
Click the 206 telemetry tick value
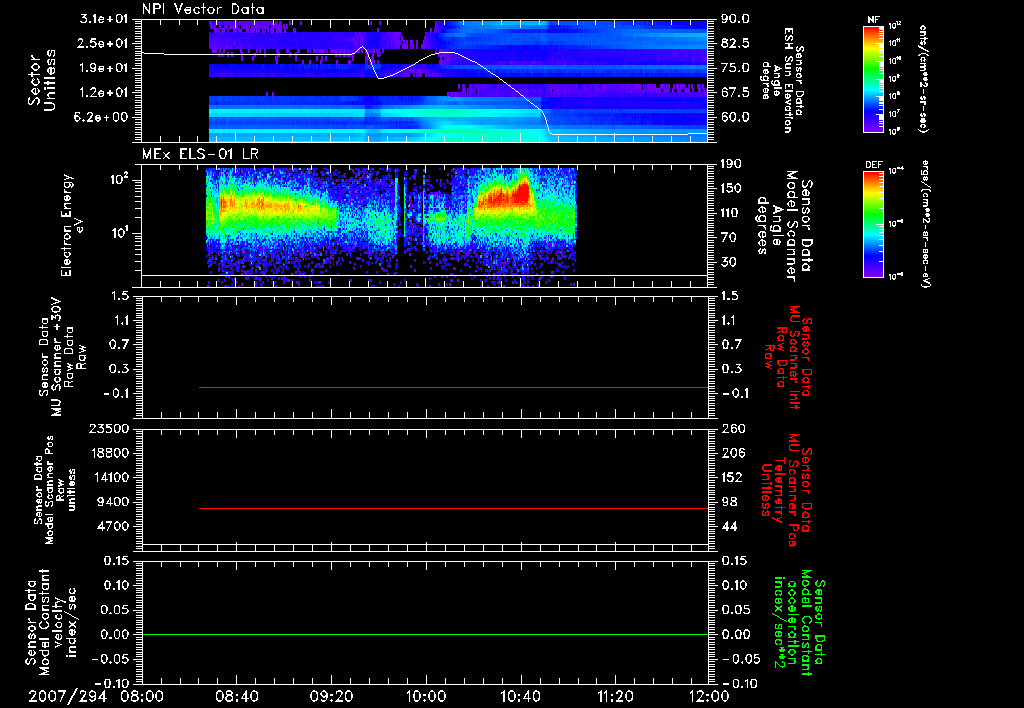point(731,453)
